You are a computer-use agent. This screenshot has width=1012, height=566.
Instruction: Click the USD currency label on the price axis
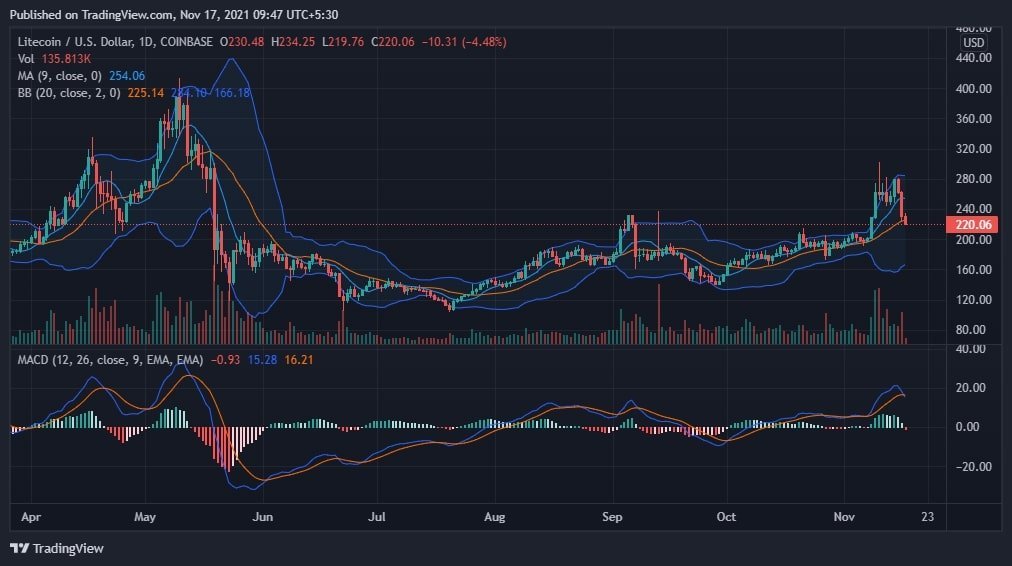pyautogui.click(x=973, y=43)
